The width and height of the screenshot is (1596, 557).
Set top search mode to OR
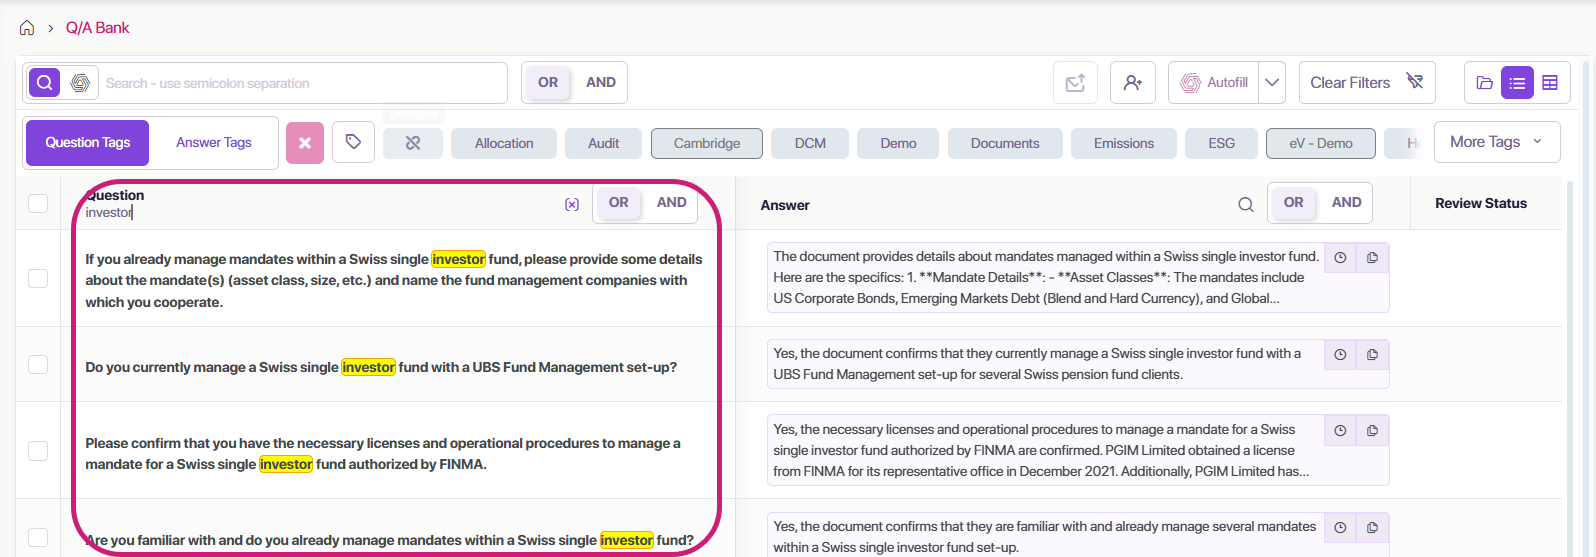[548, 83]
